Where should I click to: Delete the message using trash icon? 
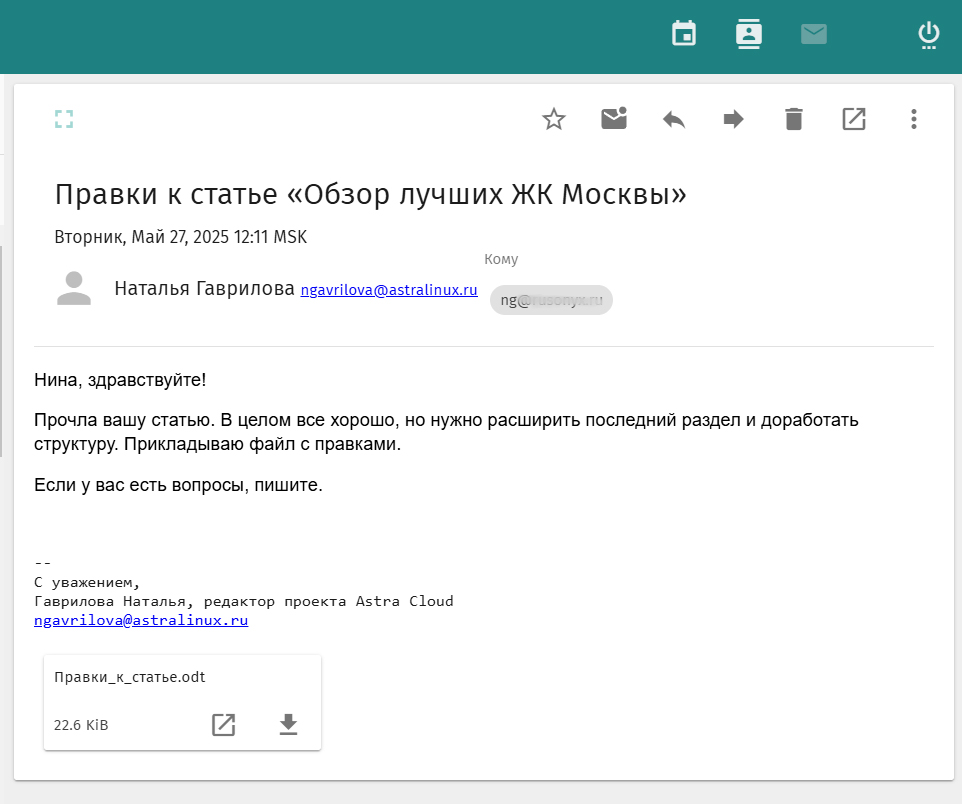pyautogui.click(x=794, y=118)
